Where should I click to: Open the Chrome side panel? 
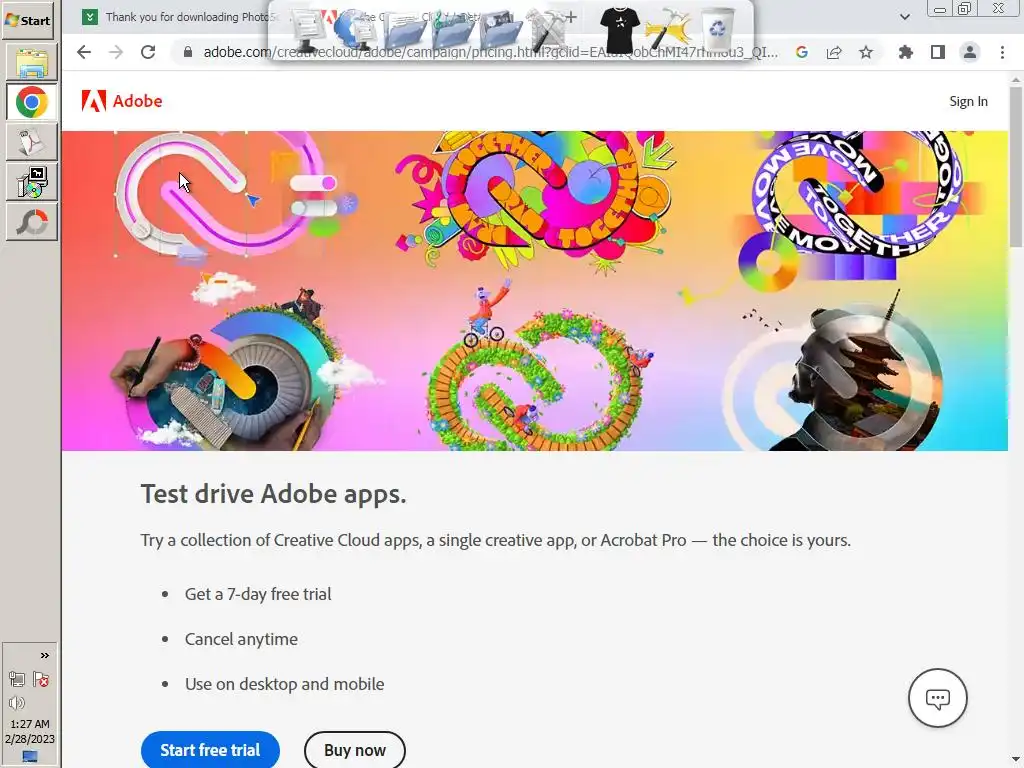pos(938,52)
